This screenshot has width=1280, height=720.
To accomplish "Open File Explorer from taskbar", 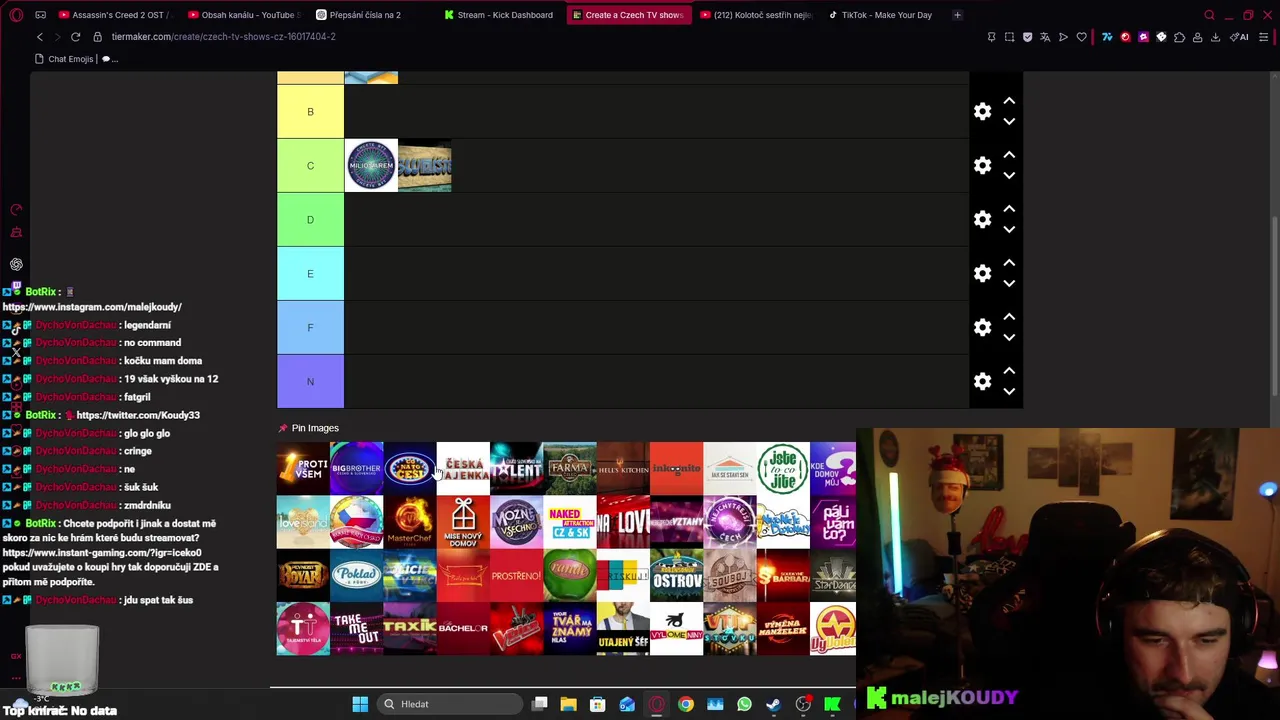I will coord(568,704).
